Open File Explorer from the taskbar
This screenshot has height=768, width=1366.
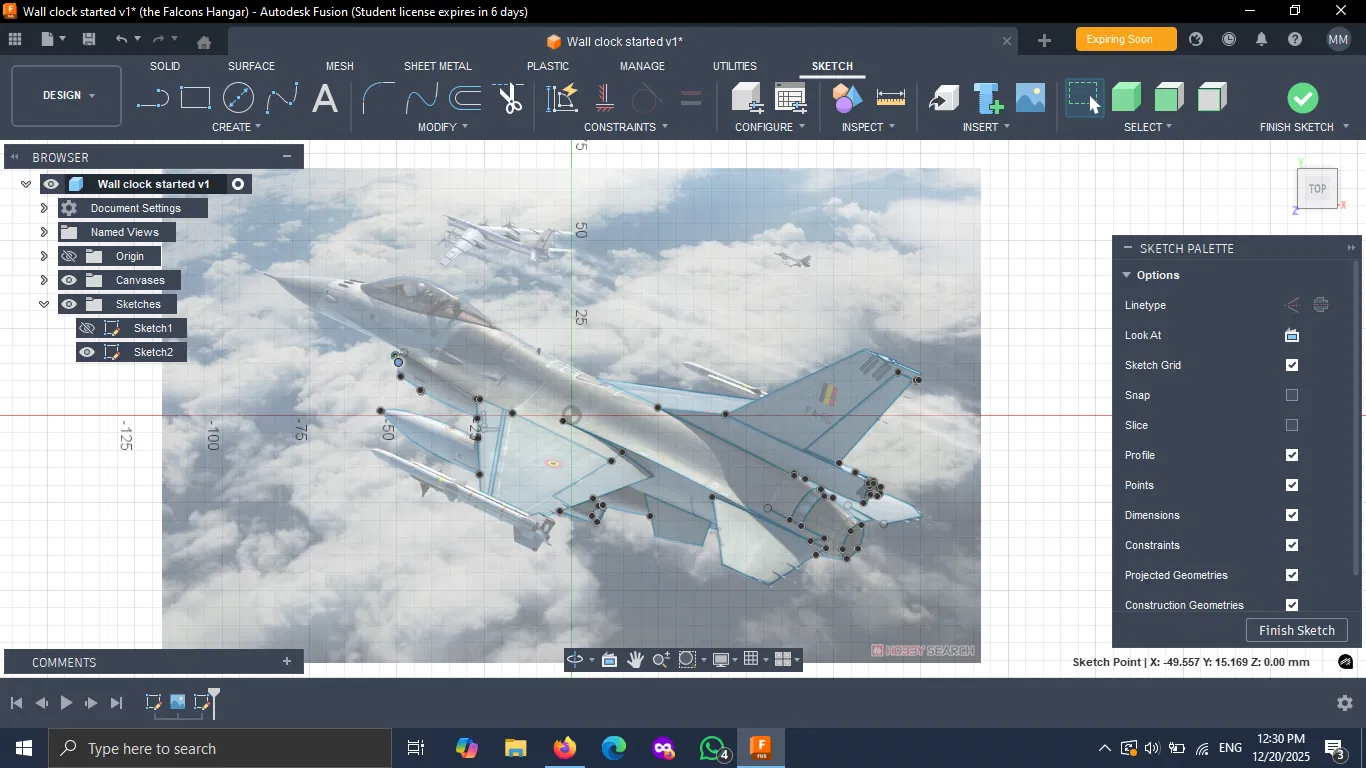tap(515, 748)
